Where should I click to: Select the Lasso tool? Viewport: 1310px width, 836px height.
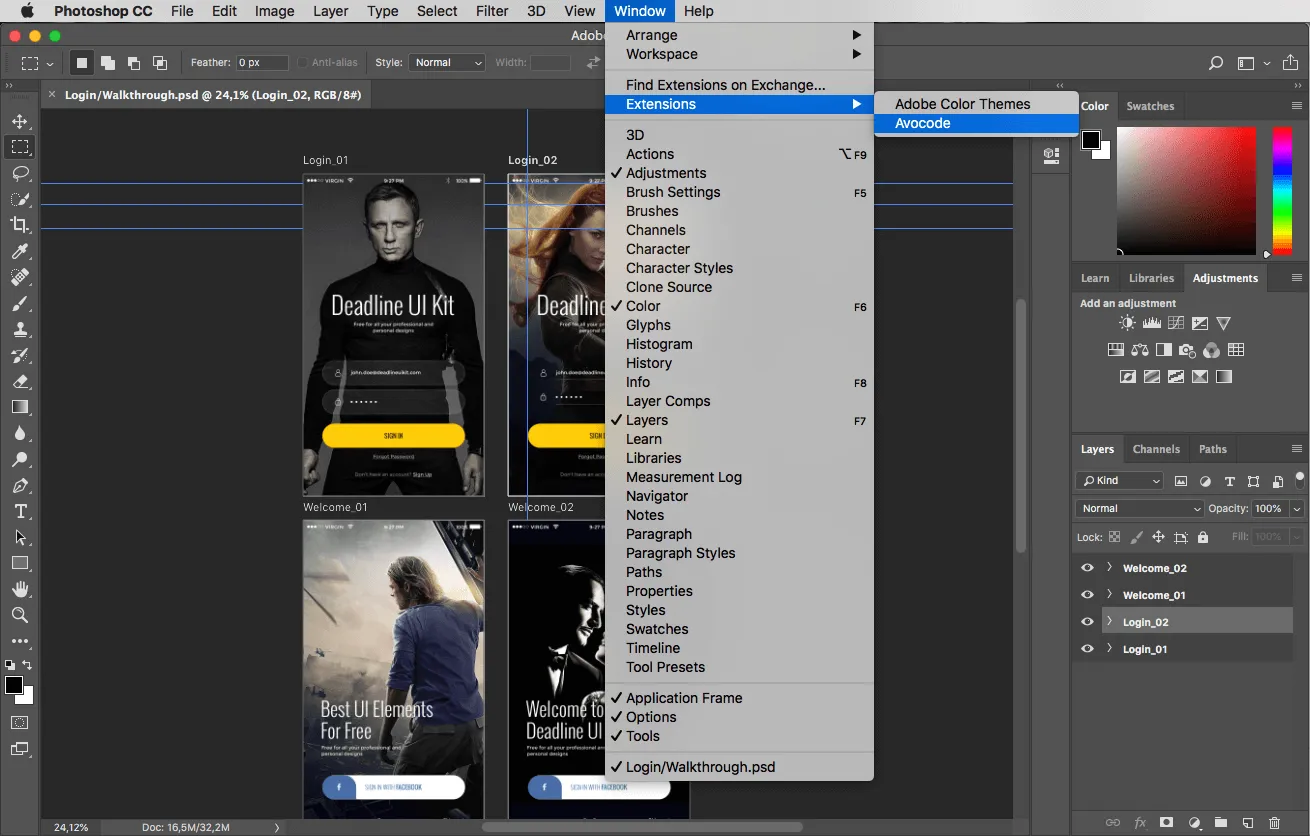point(20,173)
